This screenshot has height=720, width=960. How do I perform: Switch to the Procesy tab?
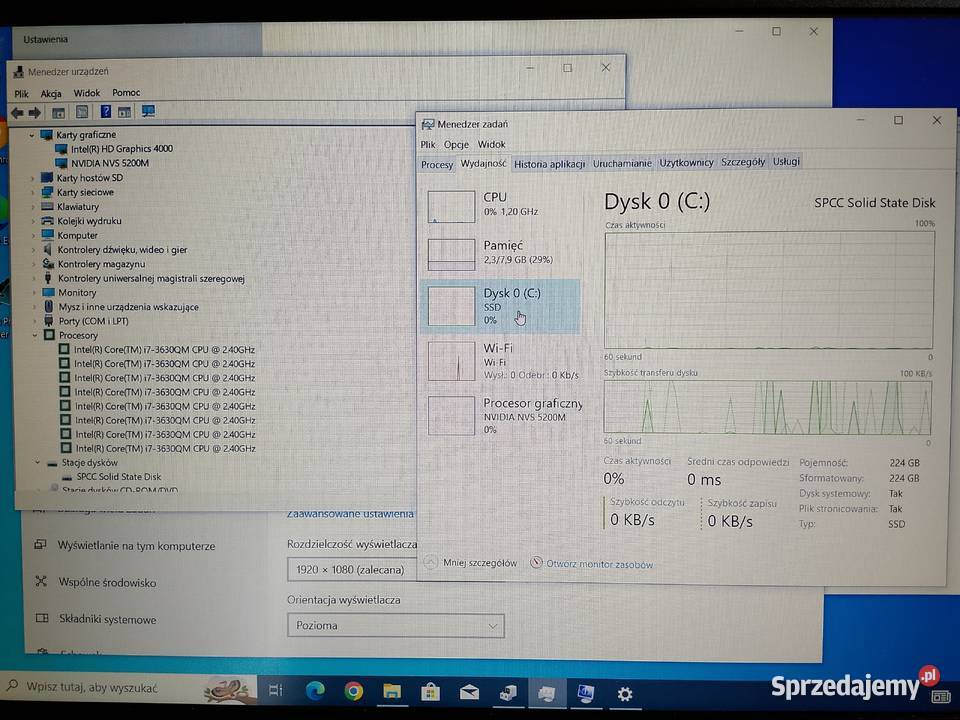tap(437, 163)
